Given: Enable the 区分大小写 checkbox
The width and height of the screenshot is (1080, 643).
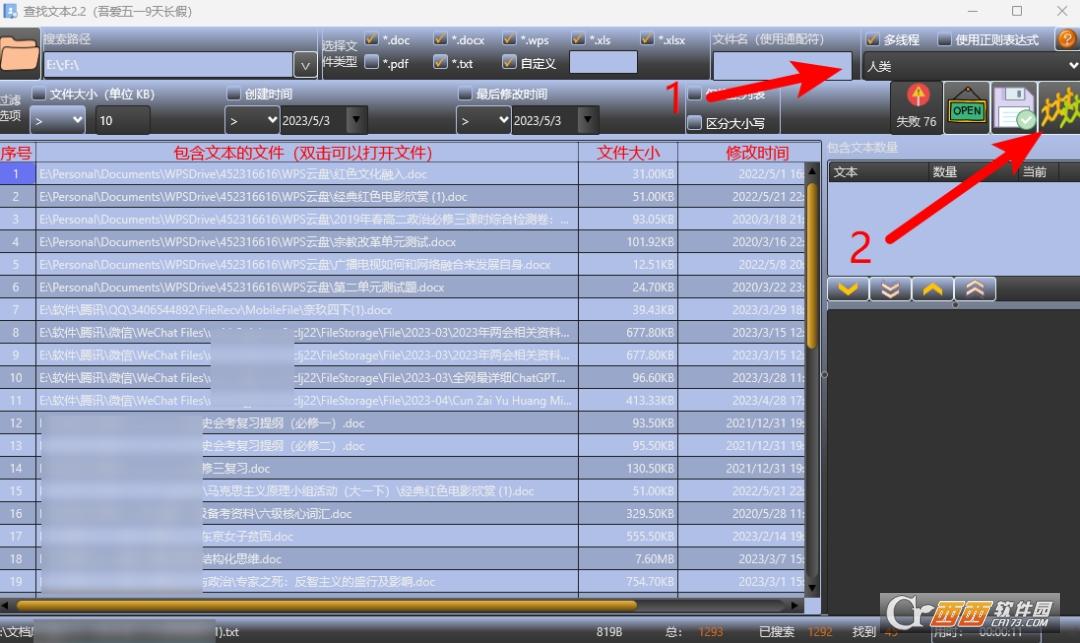Looking at the screenshot, I should [x=695, y=123].
